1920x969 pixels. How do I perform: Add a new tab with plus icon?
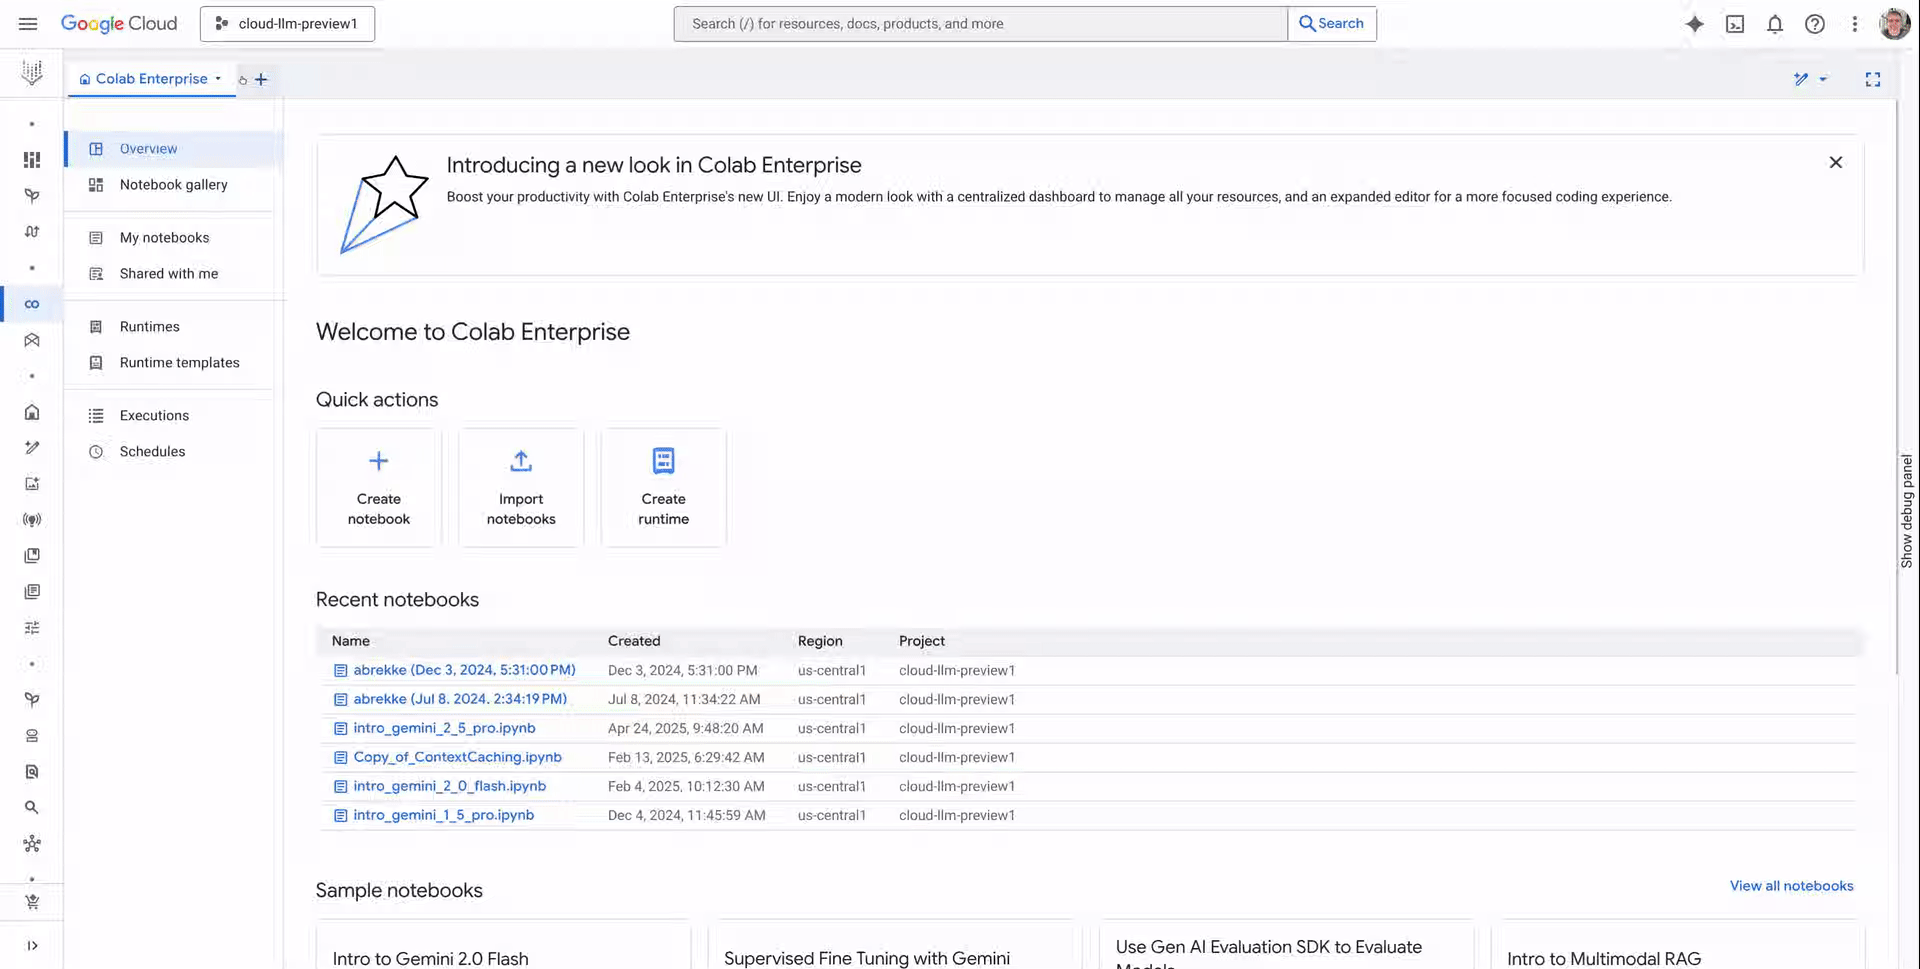[x=261, y=79]
